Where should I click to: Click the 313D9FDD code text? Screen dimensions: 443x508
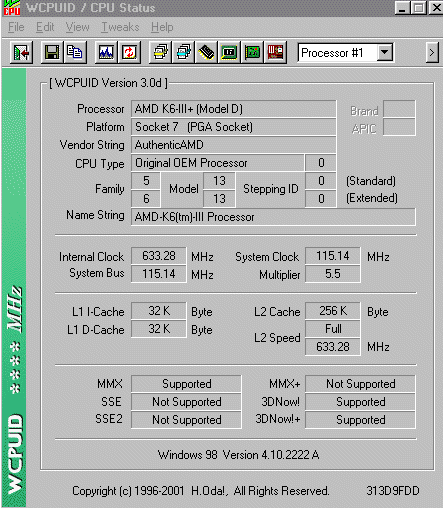(393, 491)
